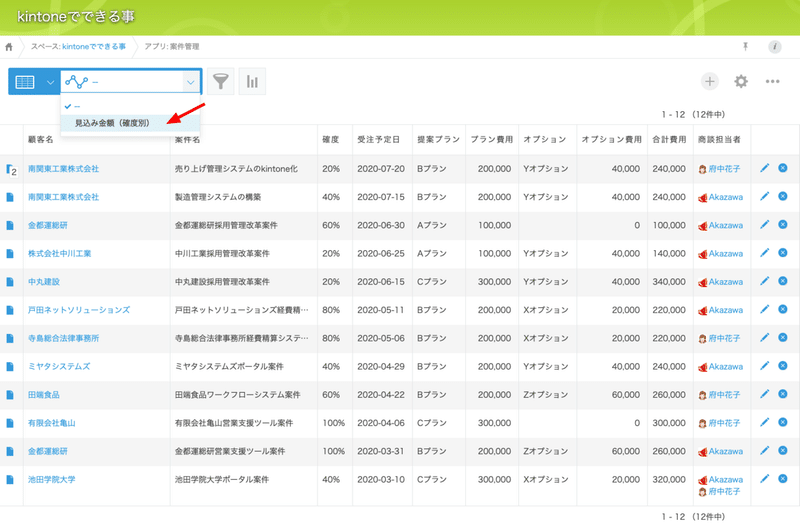This screenshot has height=526, width=800.
Task: Open the app info icon
Action: click(x=774, y=47)
